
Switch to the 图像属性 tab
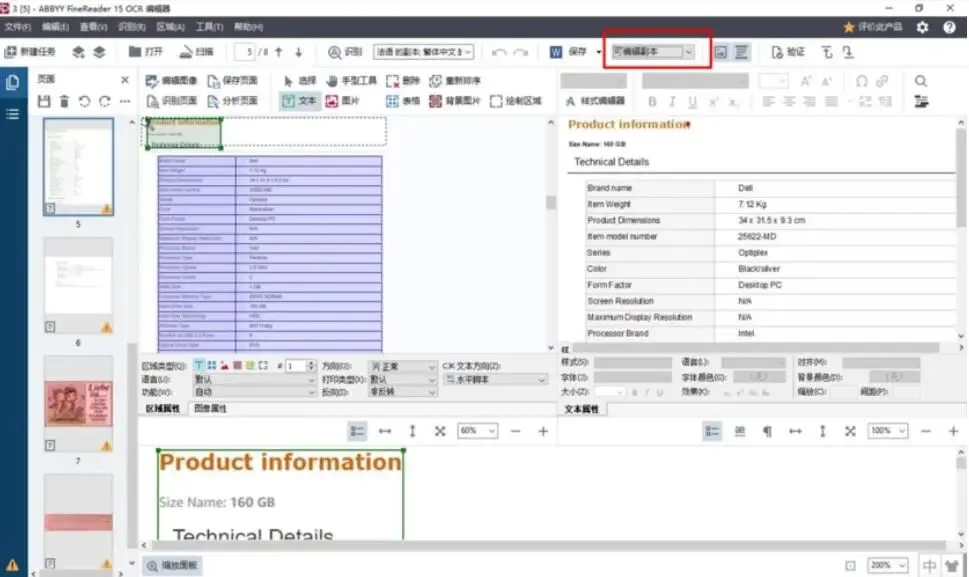[210, 408]
